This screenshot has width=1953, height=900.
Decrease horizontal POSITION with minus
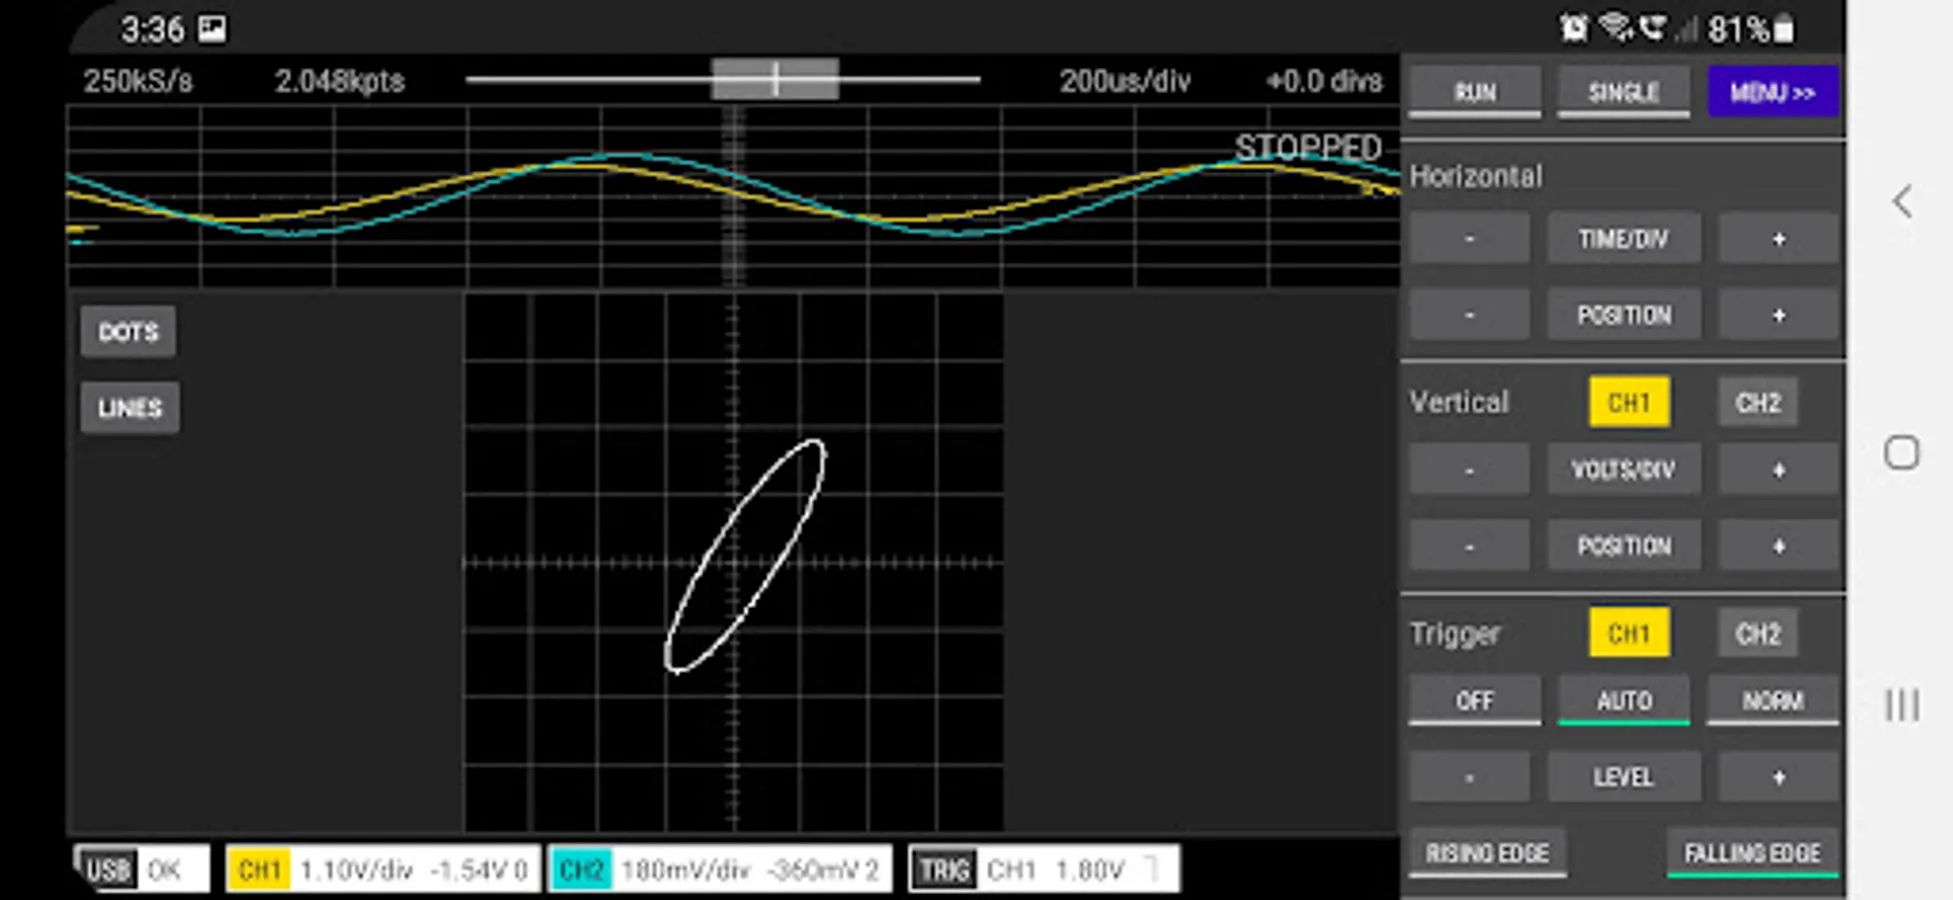(x=1469, y=315)
